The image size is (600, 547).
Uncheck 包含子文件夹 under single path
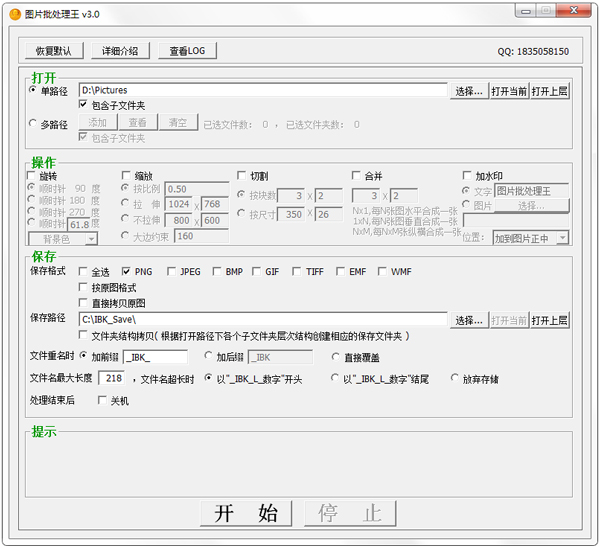coord(84,104)
